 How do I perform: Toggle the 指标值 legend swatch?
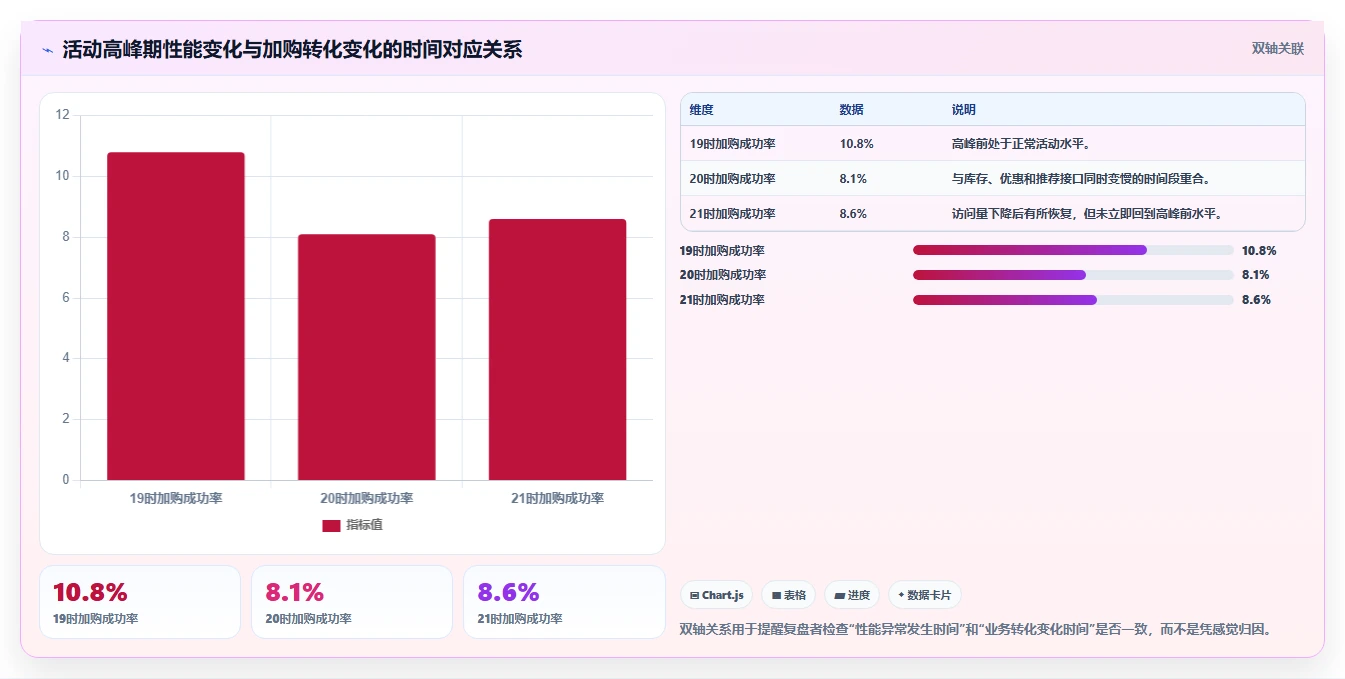(x=331, y=526)
